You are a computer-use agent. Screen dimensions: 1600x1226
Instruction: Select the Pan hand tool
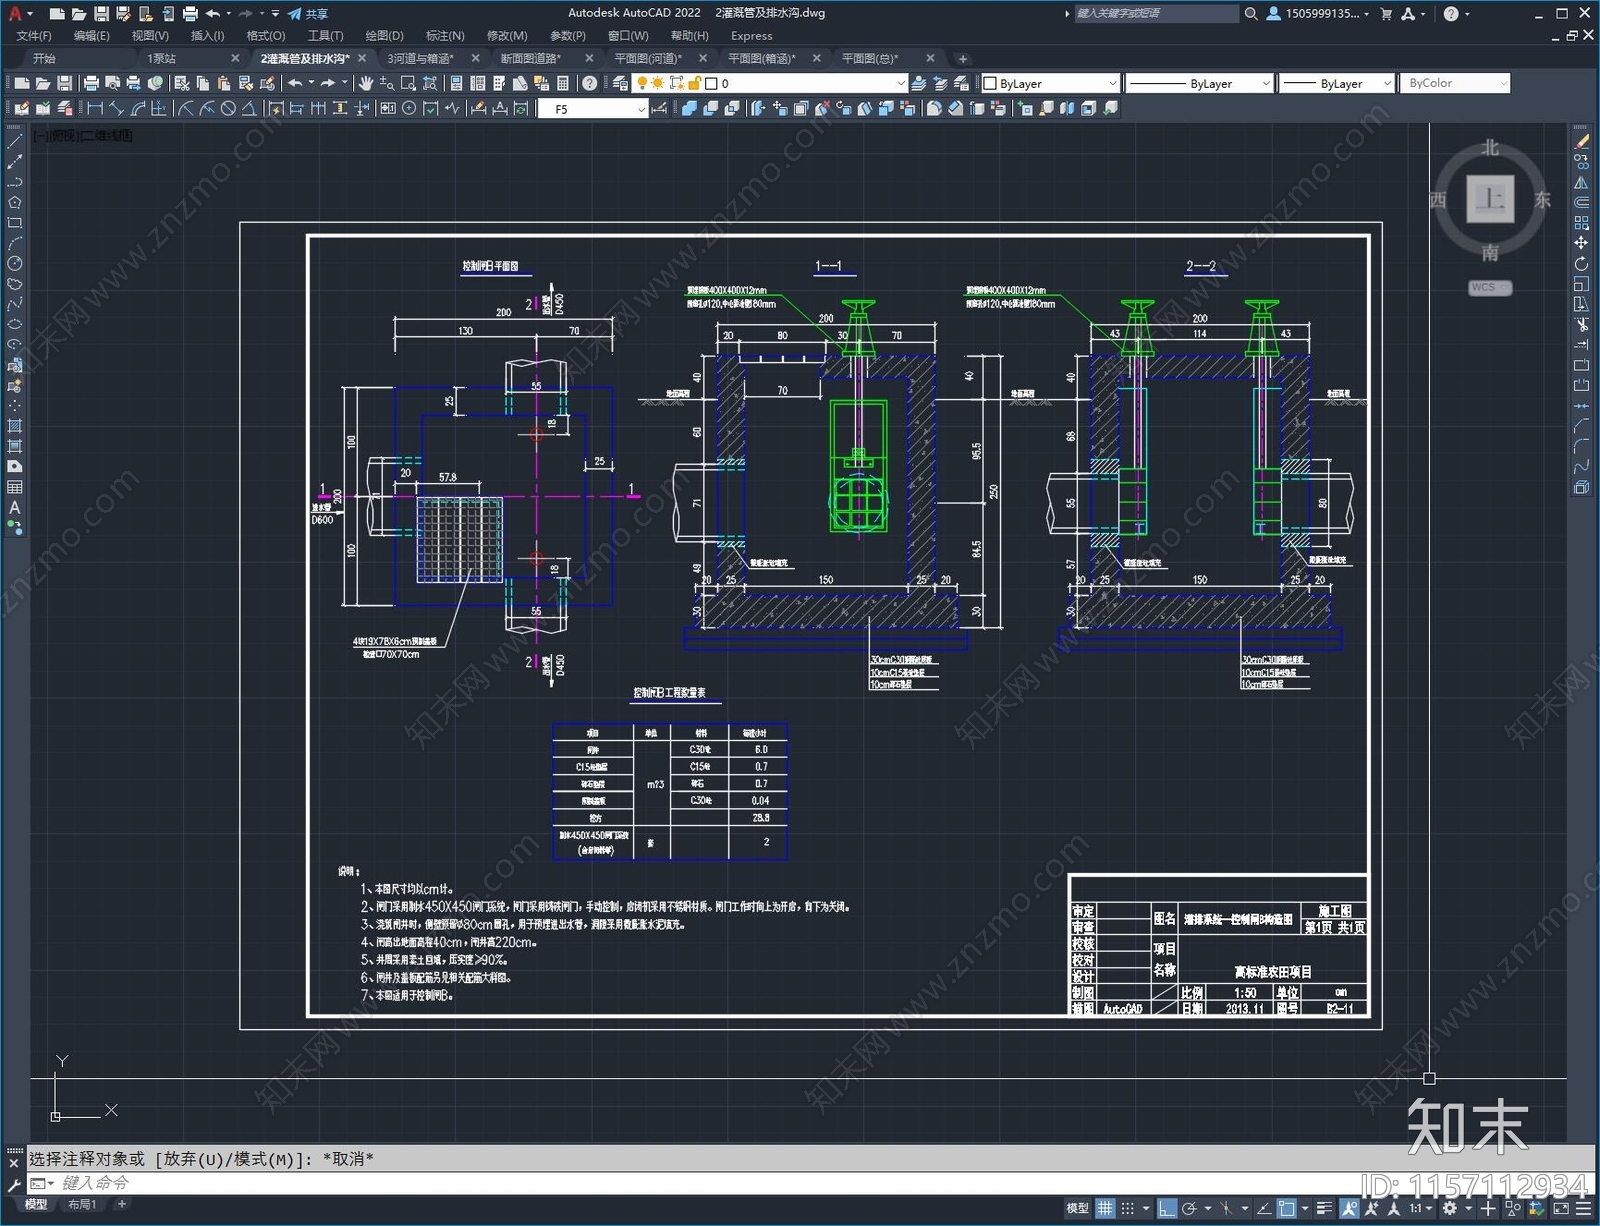[366, 83]
